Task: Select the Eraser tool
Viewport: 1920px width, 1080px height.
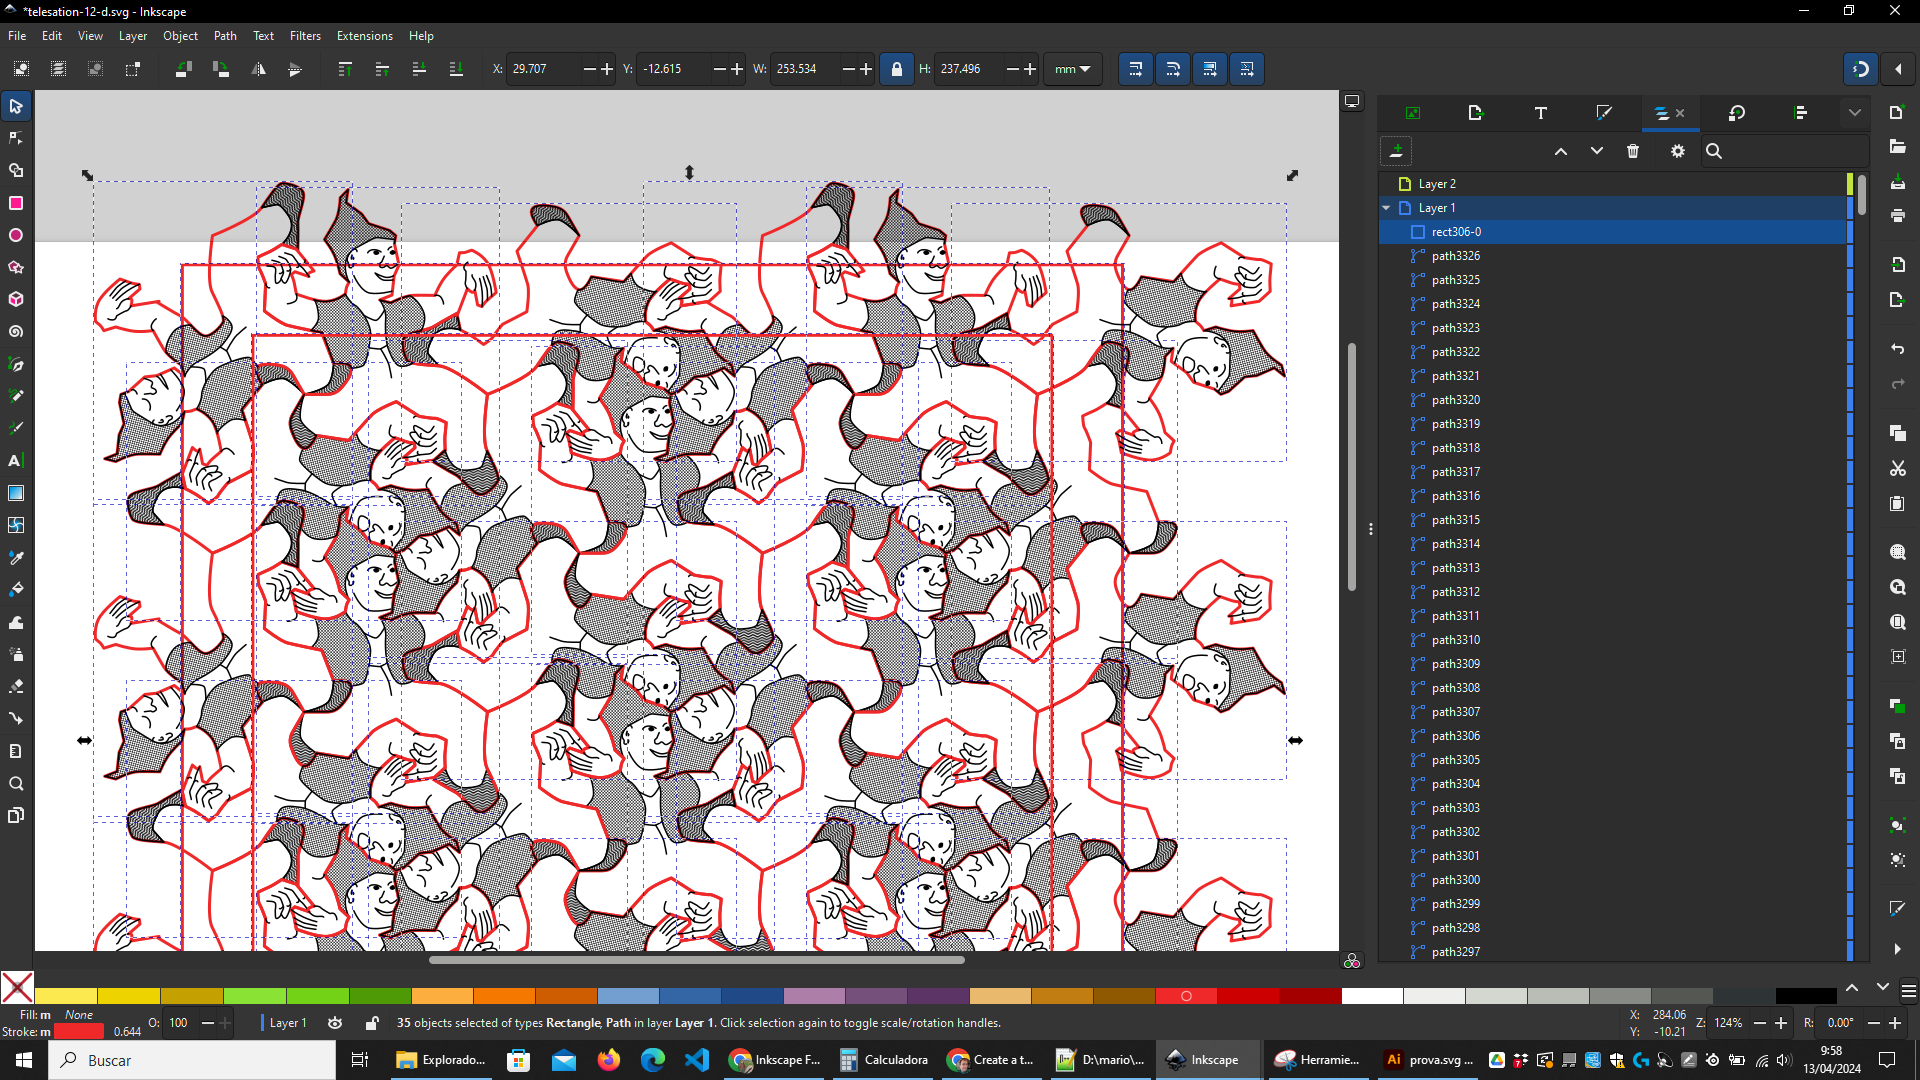Action: pos(16,686)
